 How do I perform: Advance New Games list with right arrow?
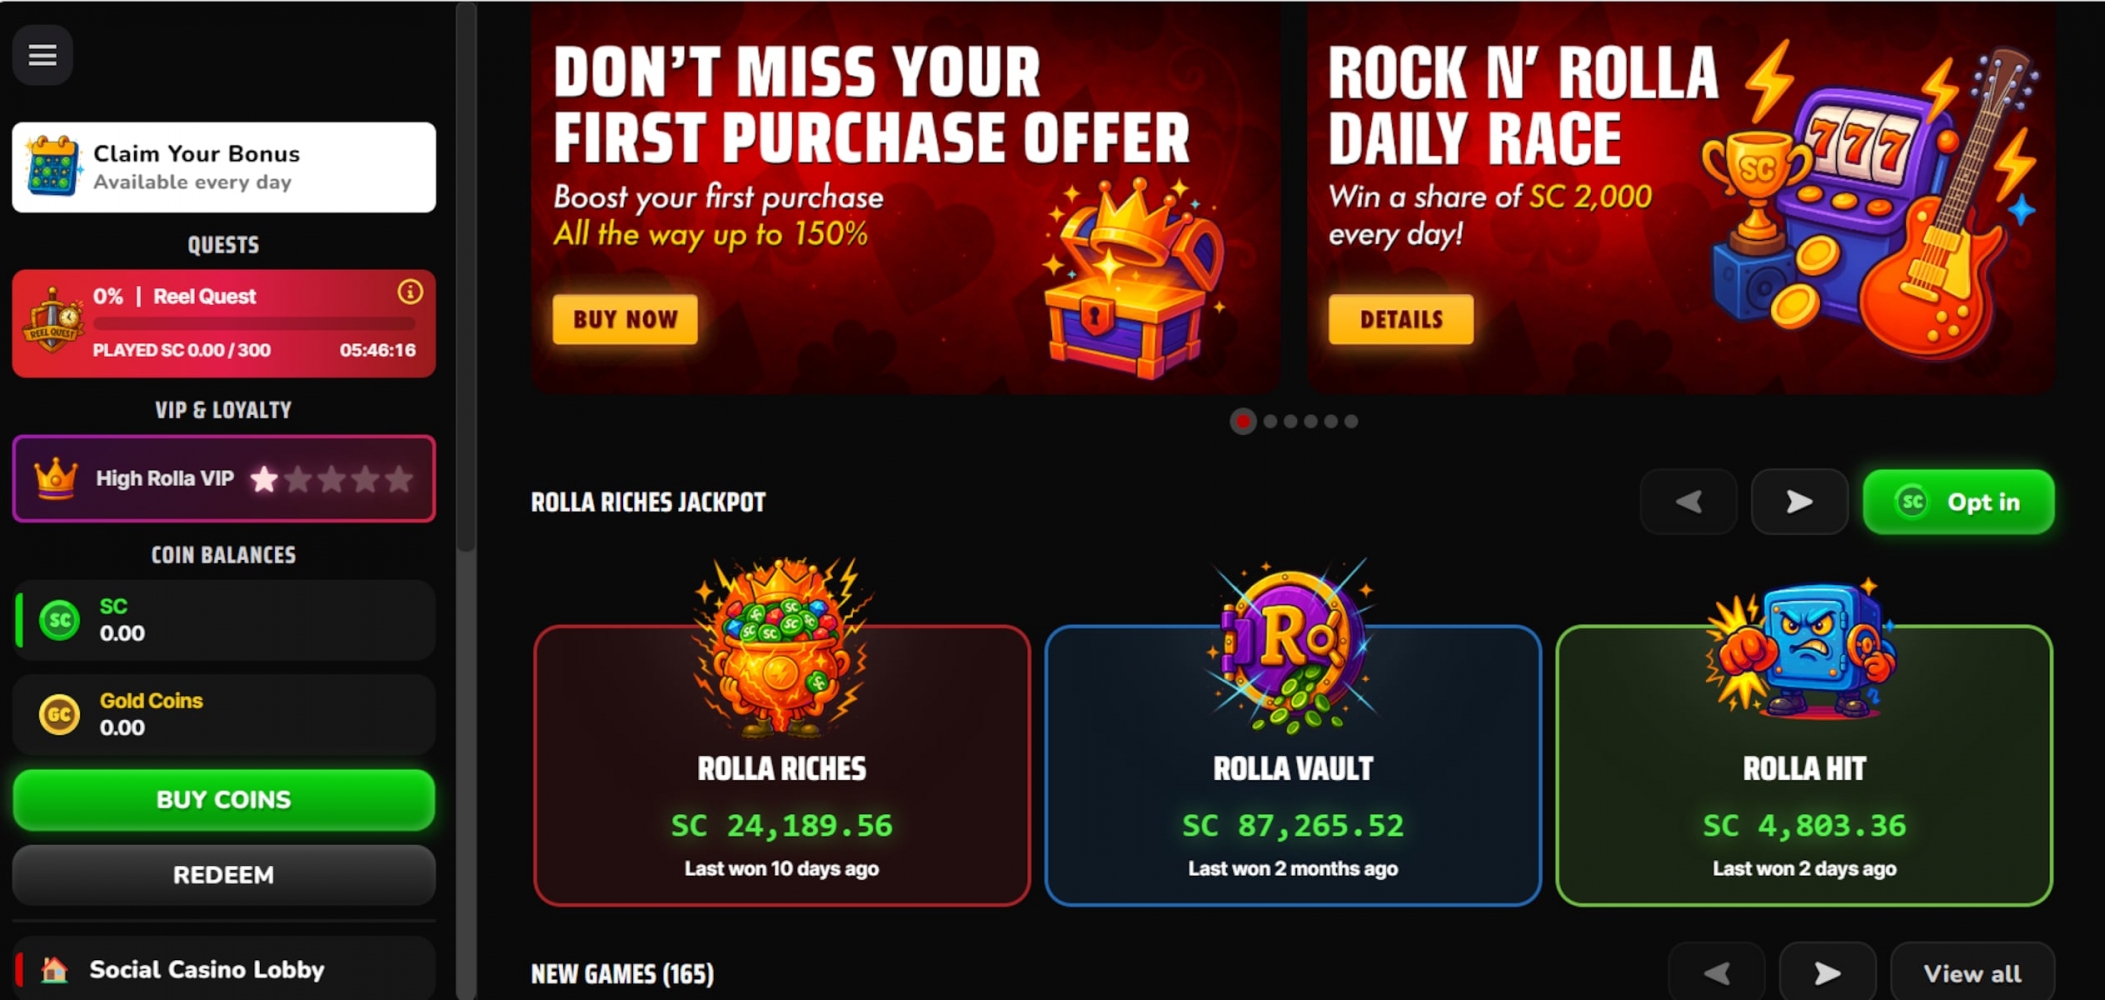(x=1827, y=972)
